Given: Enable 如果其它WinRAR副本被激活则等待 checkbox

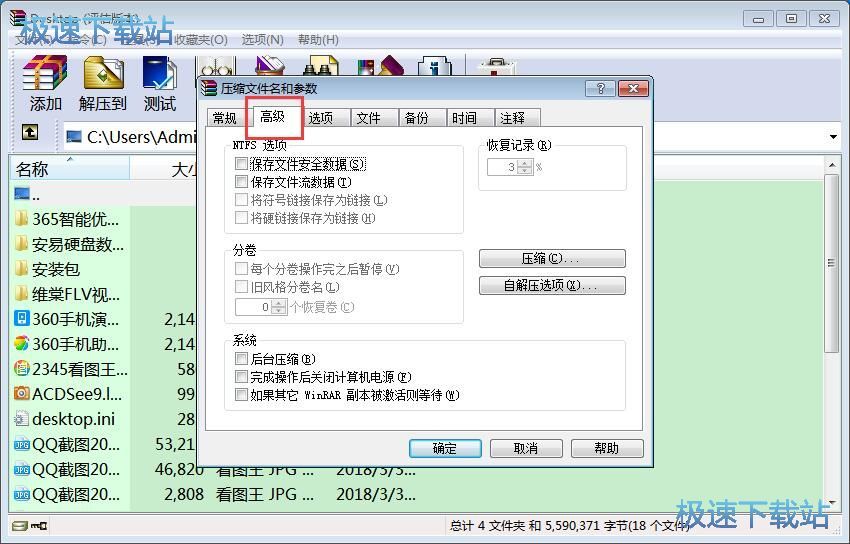Looking at the screenshot, I should tap(241, 394).
